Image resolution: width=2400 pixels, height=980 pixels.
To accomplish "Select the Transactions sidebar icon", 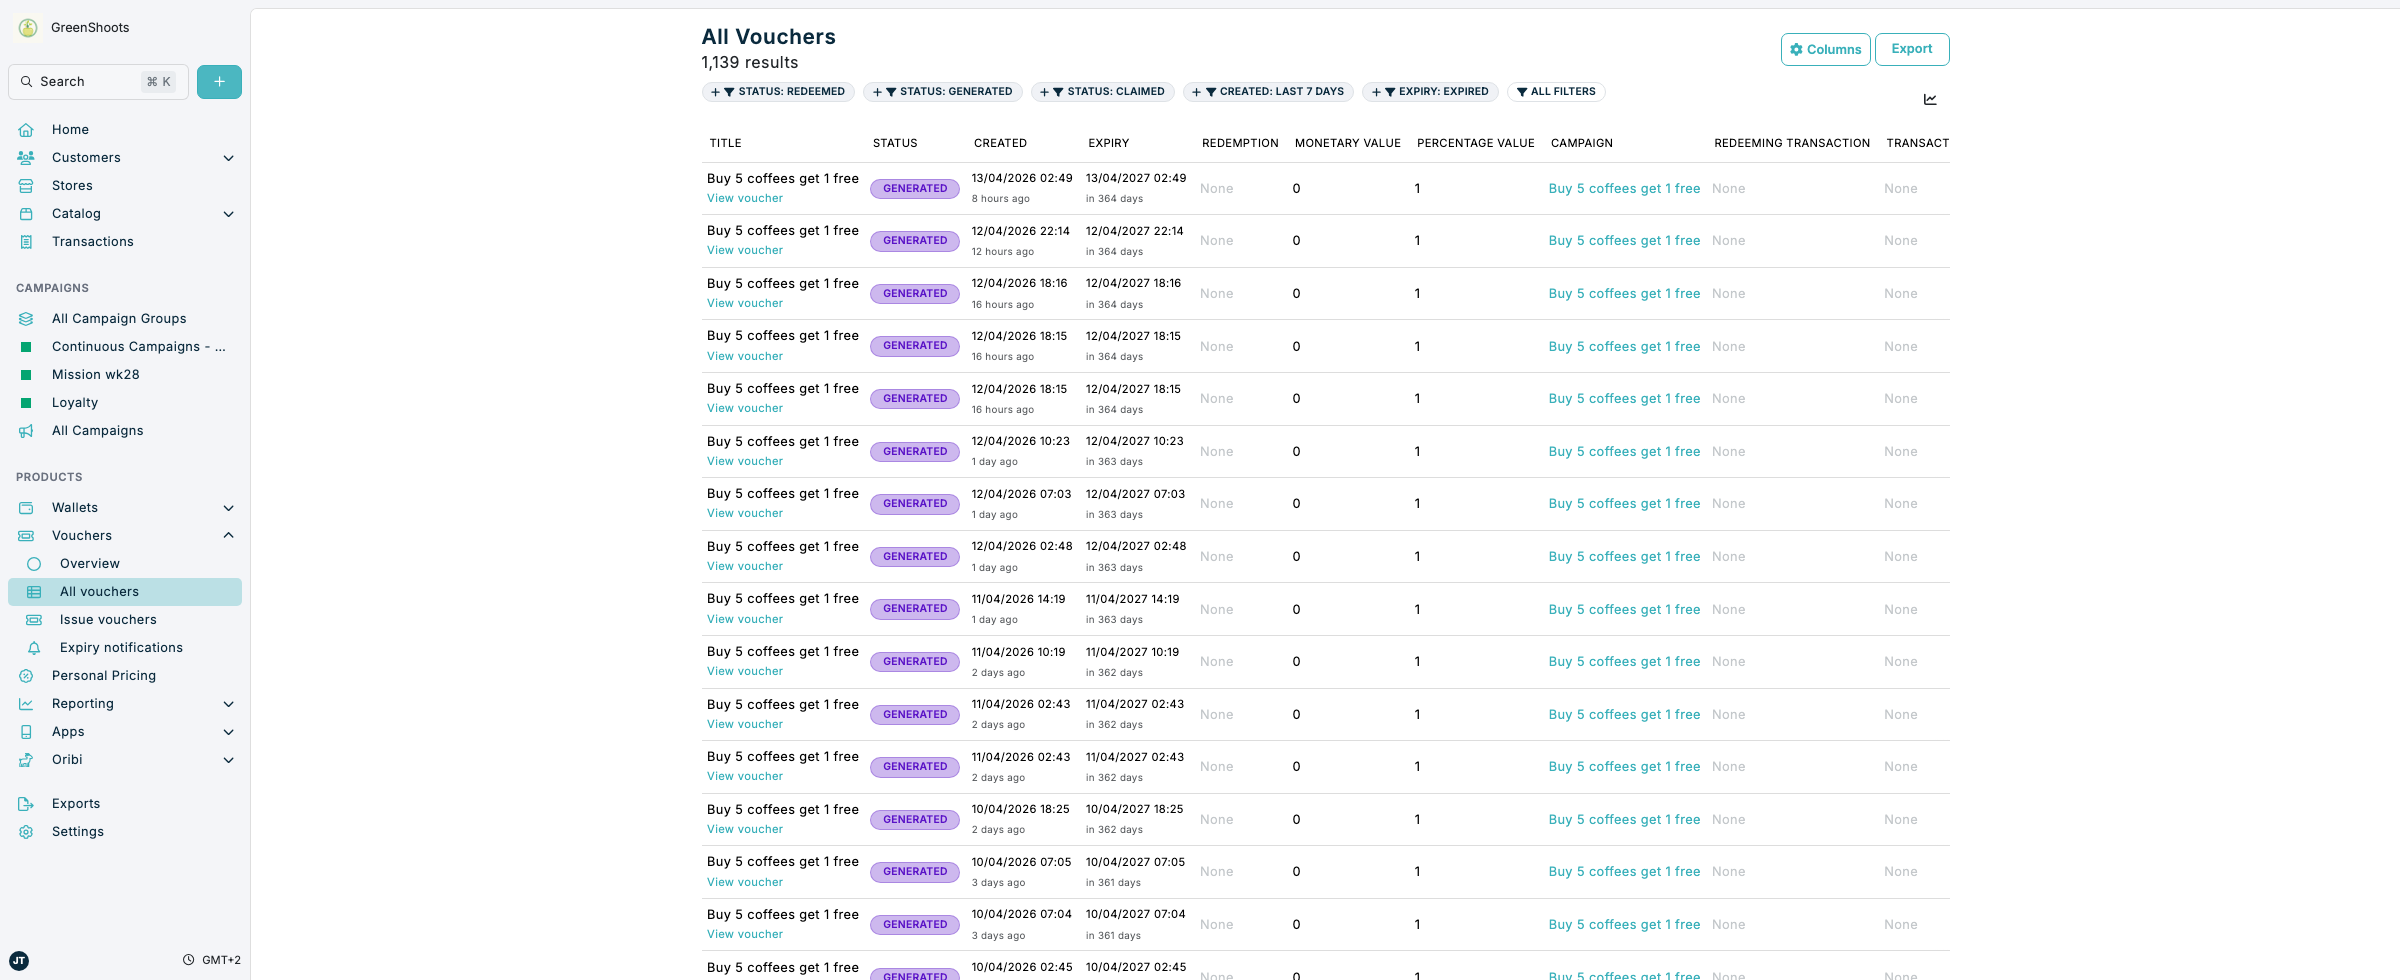I will point(26,241).
